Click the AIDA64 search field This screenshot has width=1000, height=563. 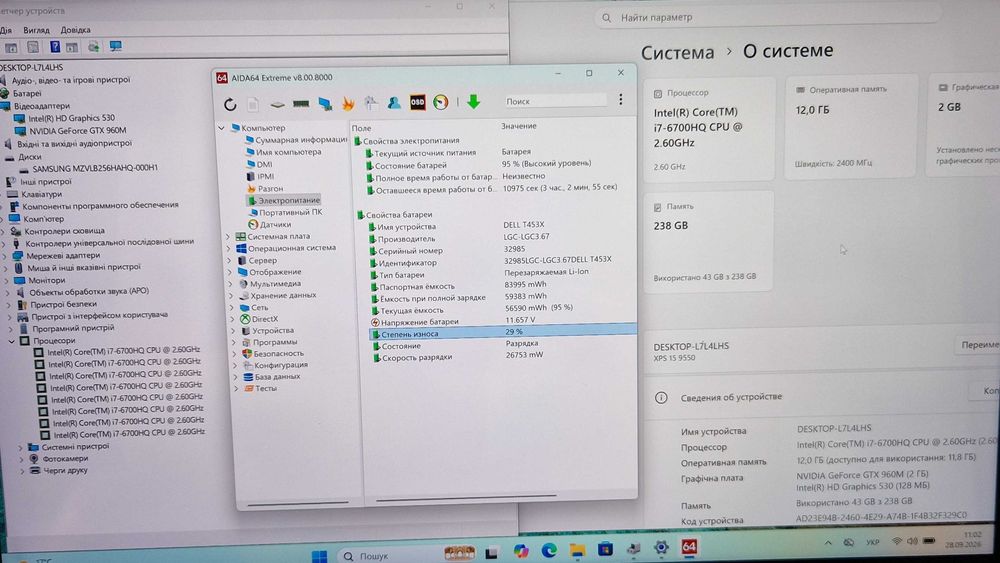click(x=555, y=101)
